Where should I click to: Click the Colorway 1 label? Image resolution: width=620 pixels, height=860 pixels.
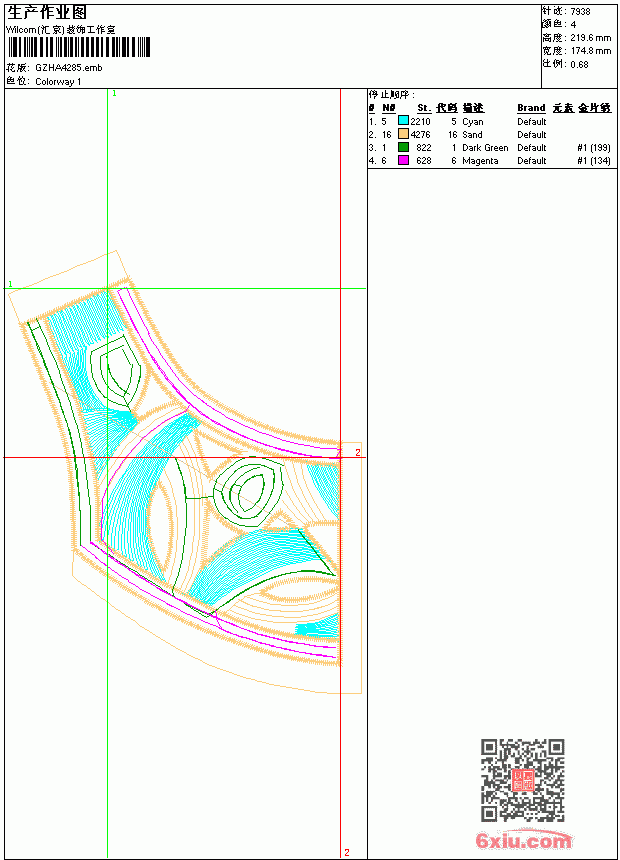click(58, 82)
